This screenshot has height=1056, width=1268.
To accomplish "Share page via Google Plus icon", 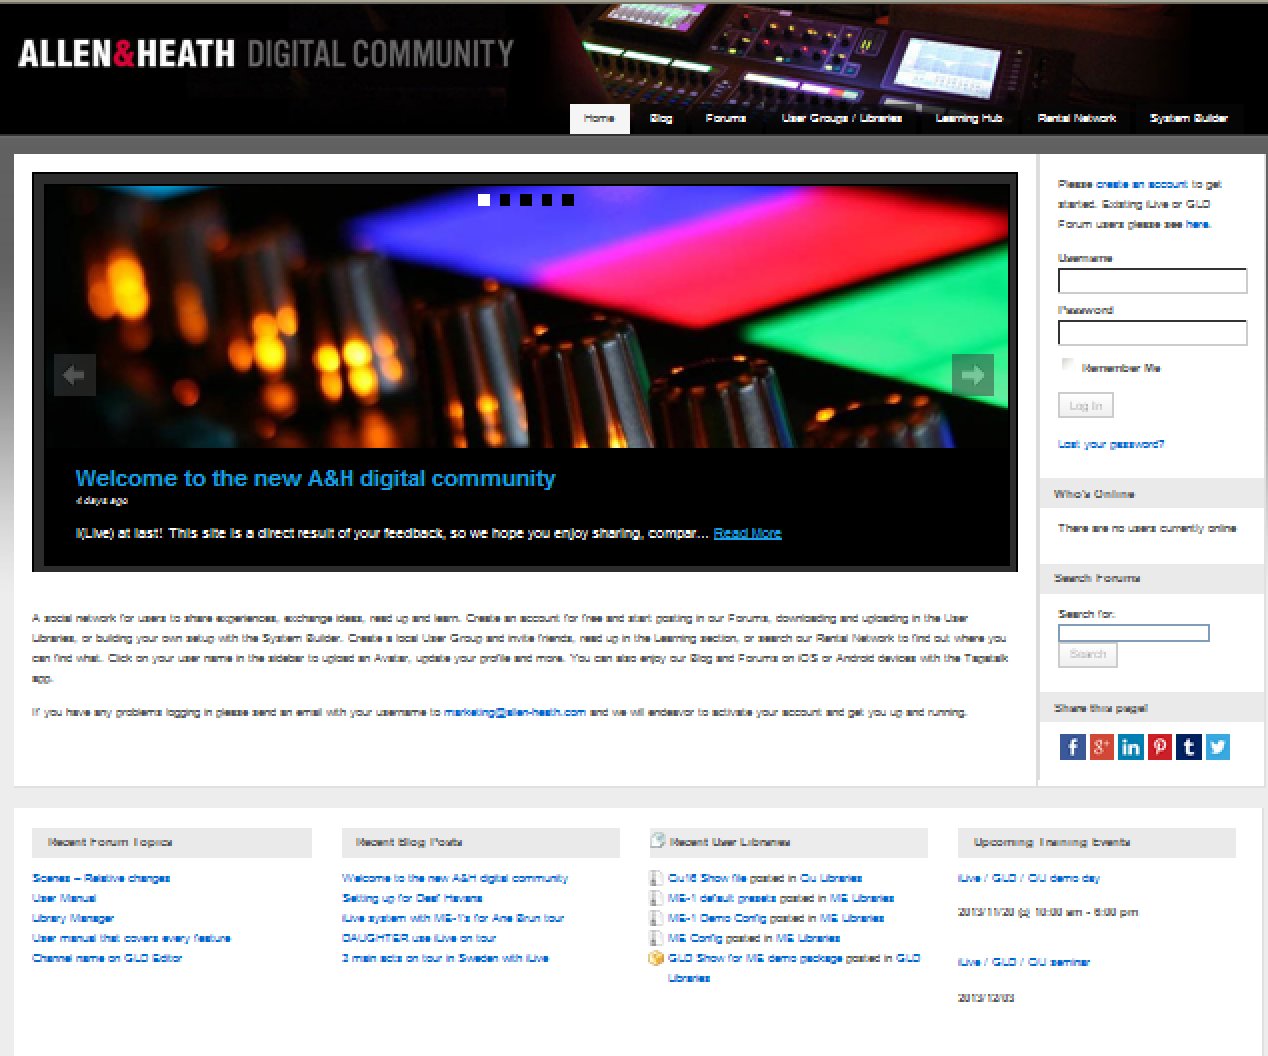I will click(1101, 747).
